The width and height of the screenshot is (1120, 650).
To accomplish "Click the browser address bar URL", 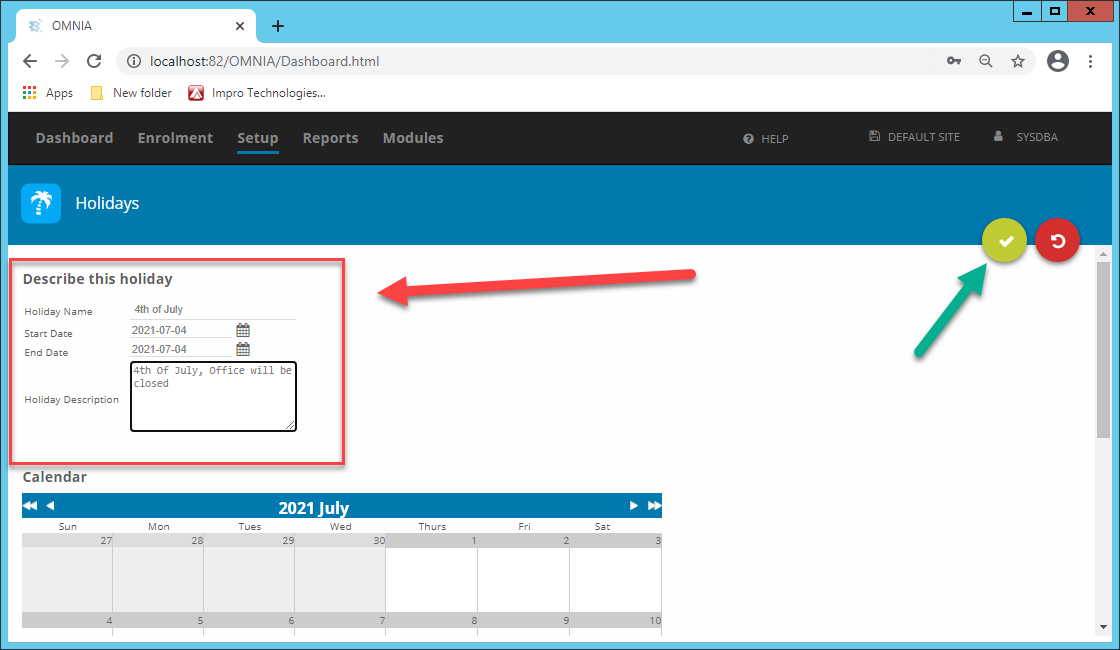I will tap(264, 61).
